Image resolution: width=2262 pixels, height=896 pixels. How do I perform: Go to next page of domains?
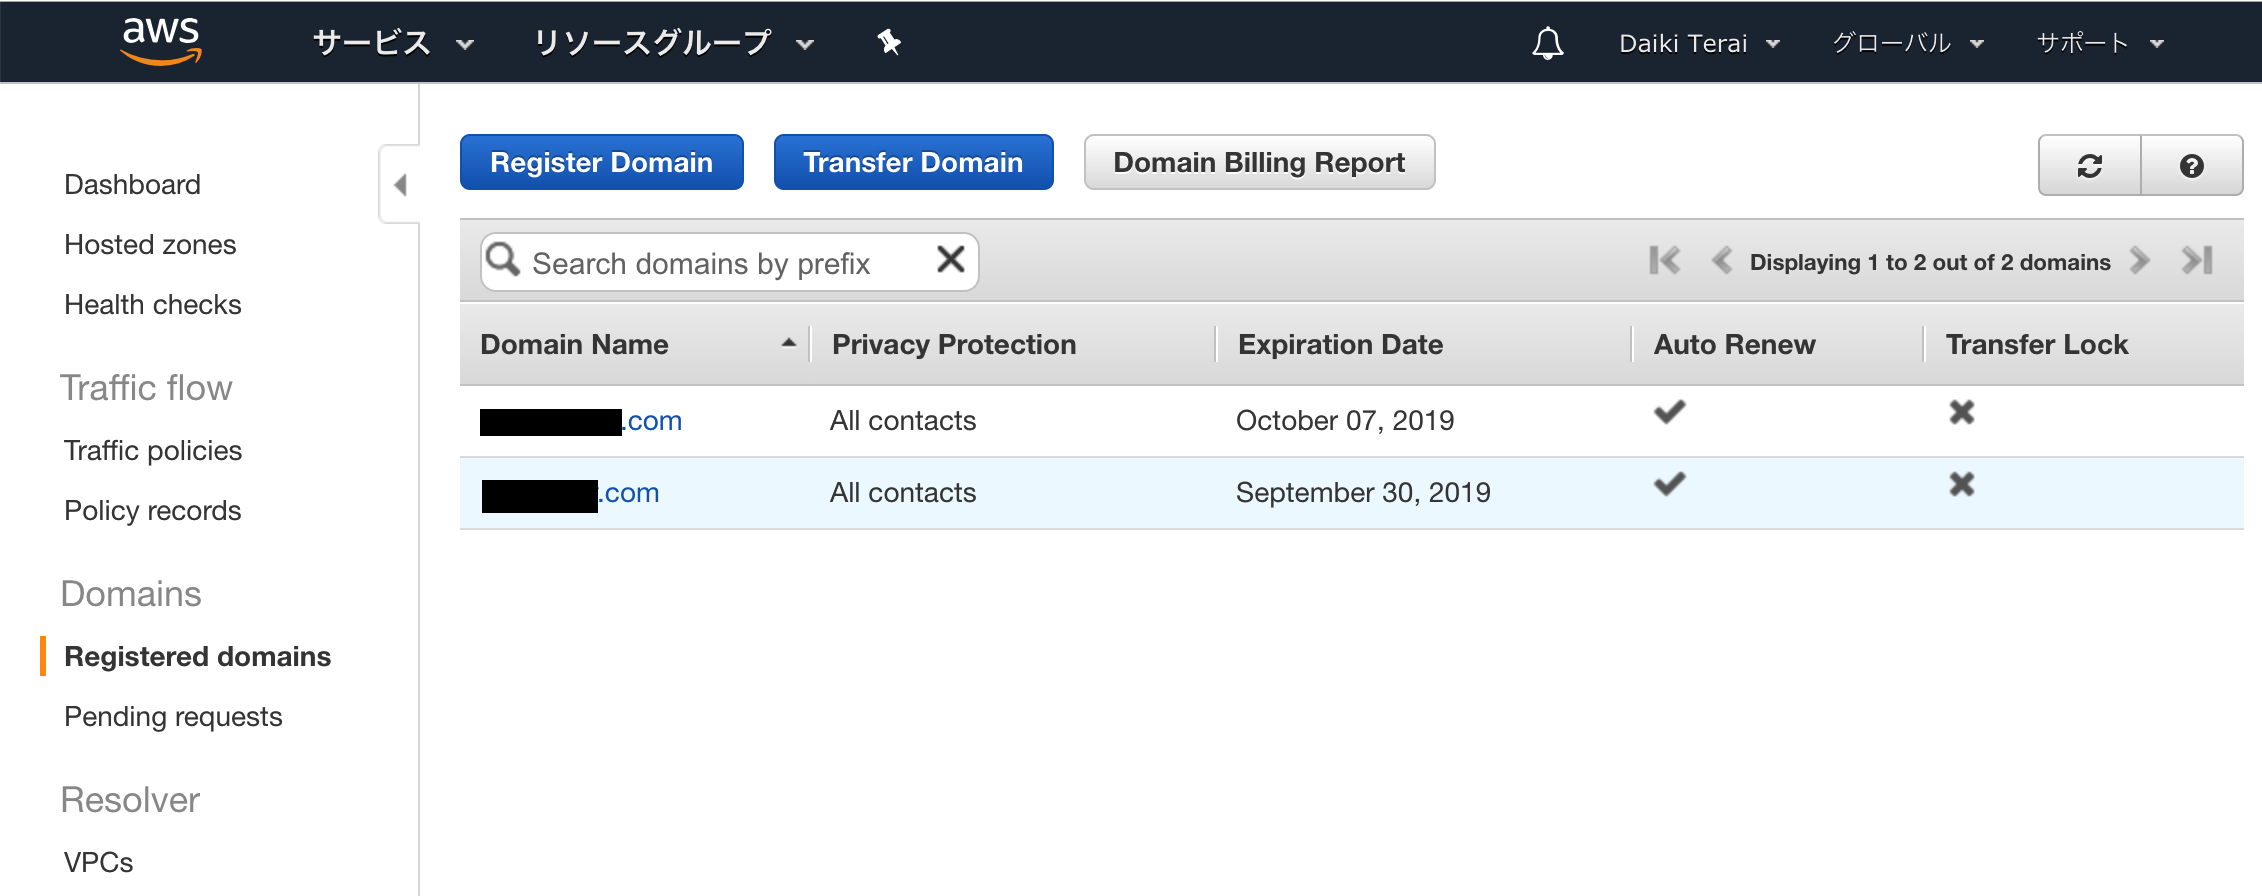pyautogui.click(x=2140, y=261)
